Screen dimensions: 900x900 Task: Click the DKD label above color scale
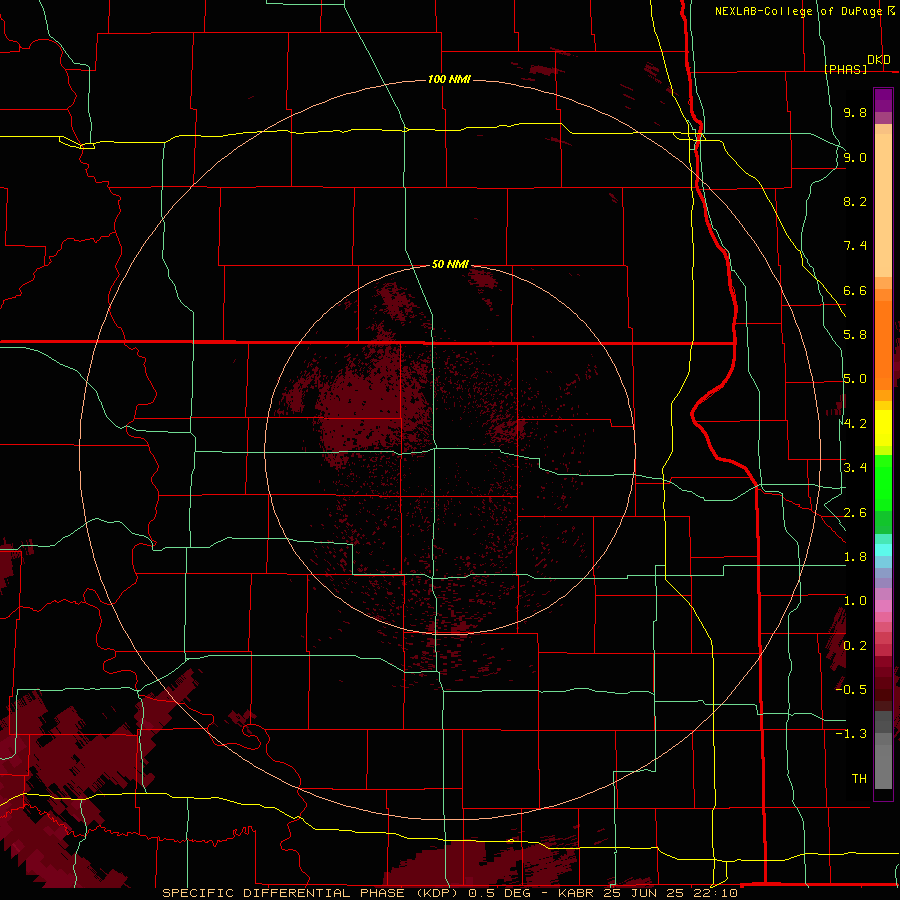(879, 60)
